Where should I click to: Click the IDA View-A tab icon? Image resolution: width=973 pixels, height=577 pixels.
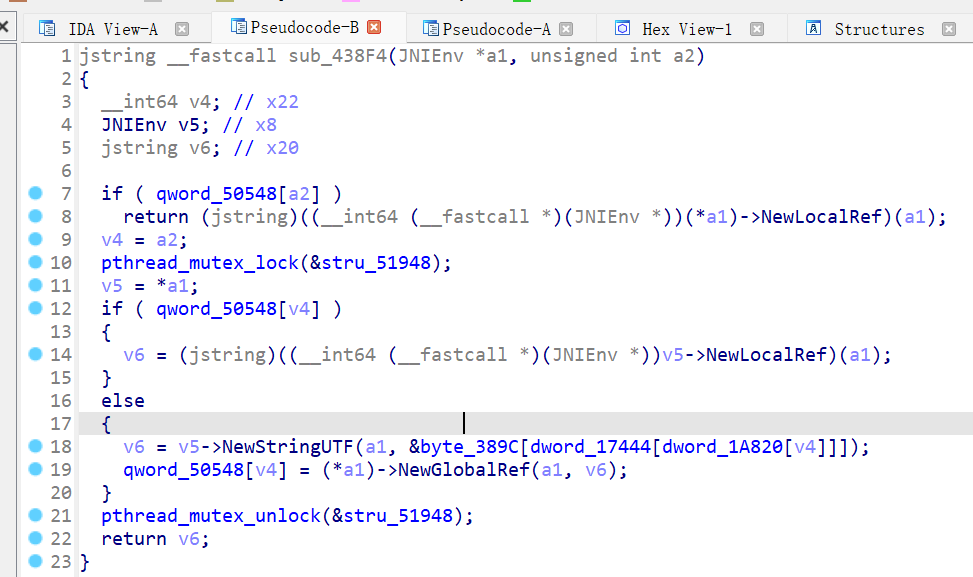(47, 29)
